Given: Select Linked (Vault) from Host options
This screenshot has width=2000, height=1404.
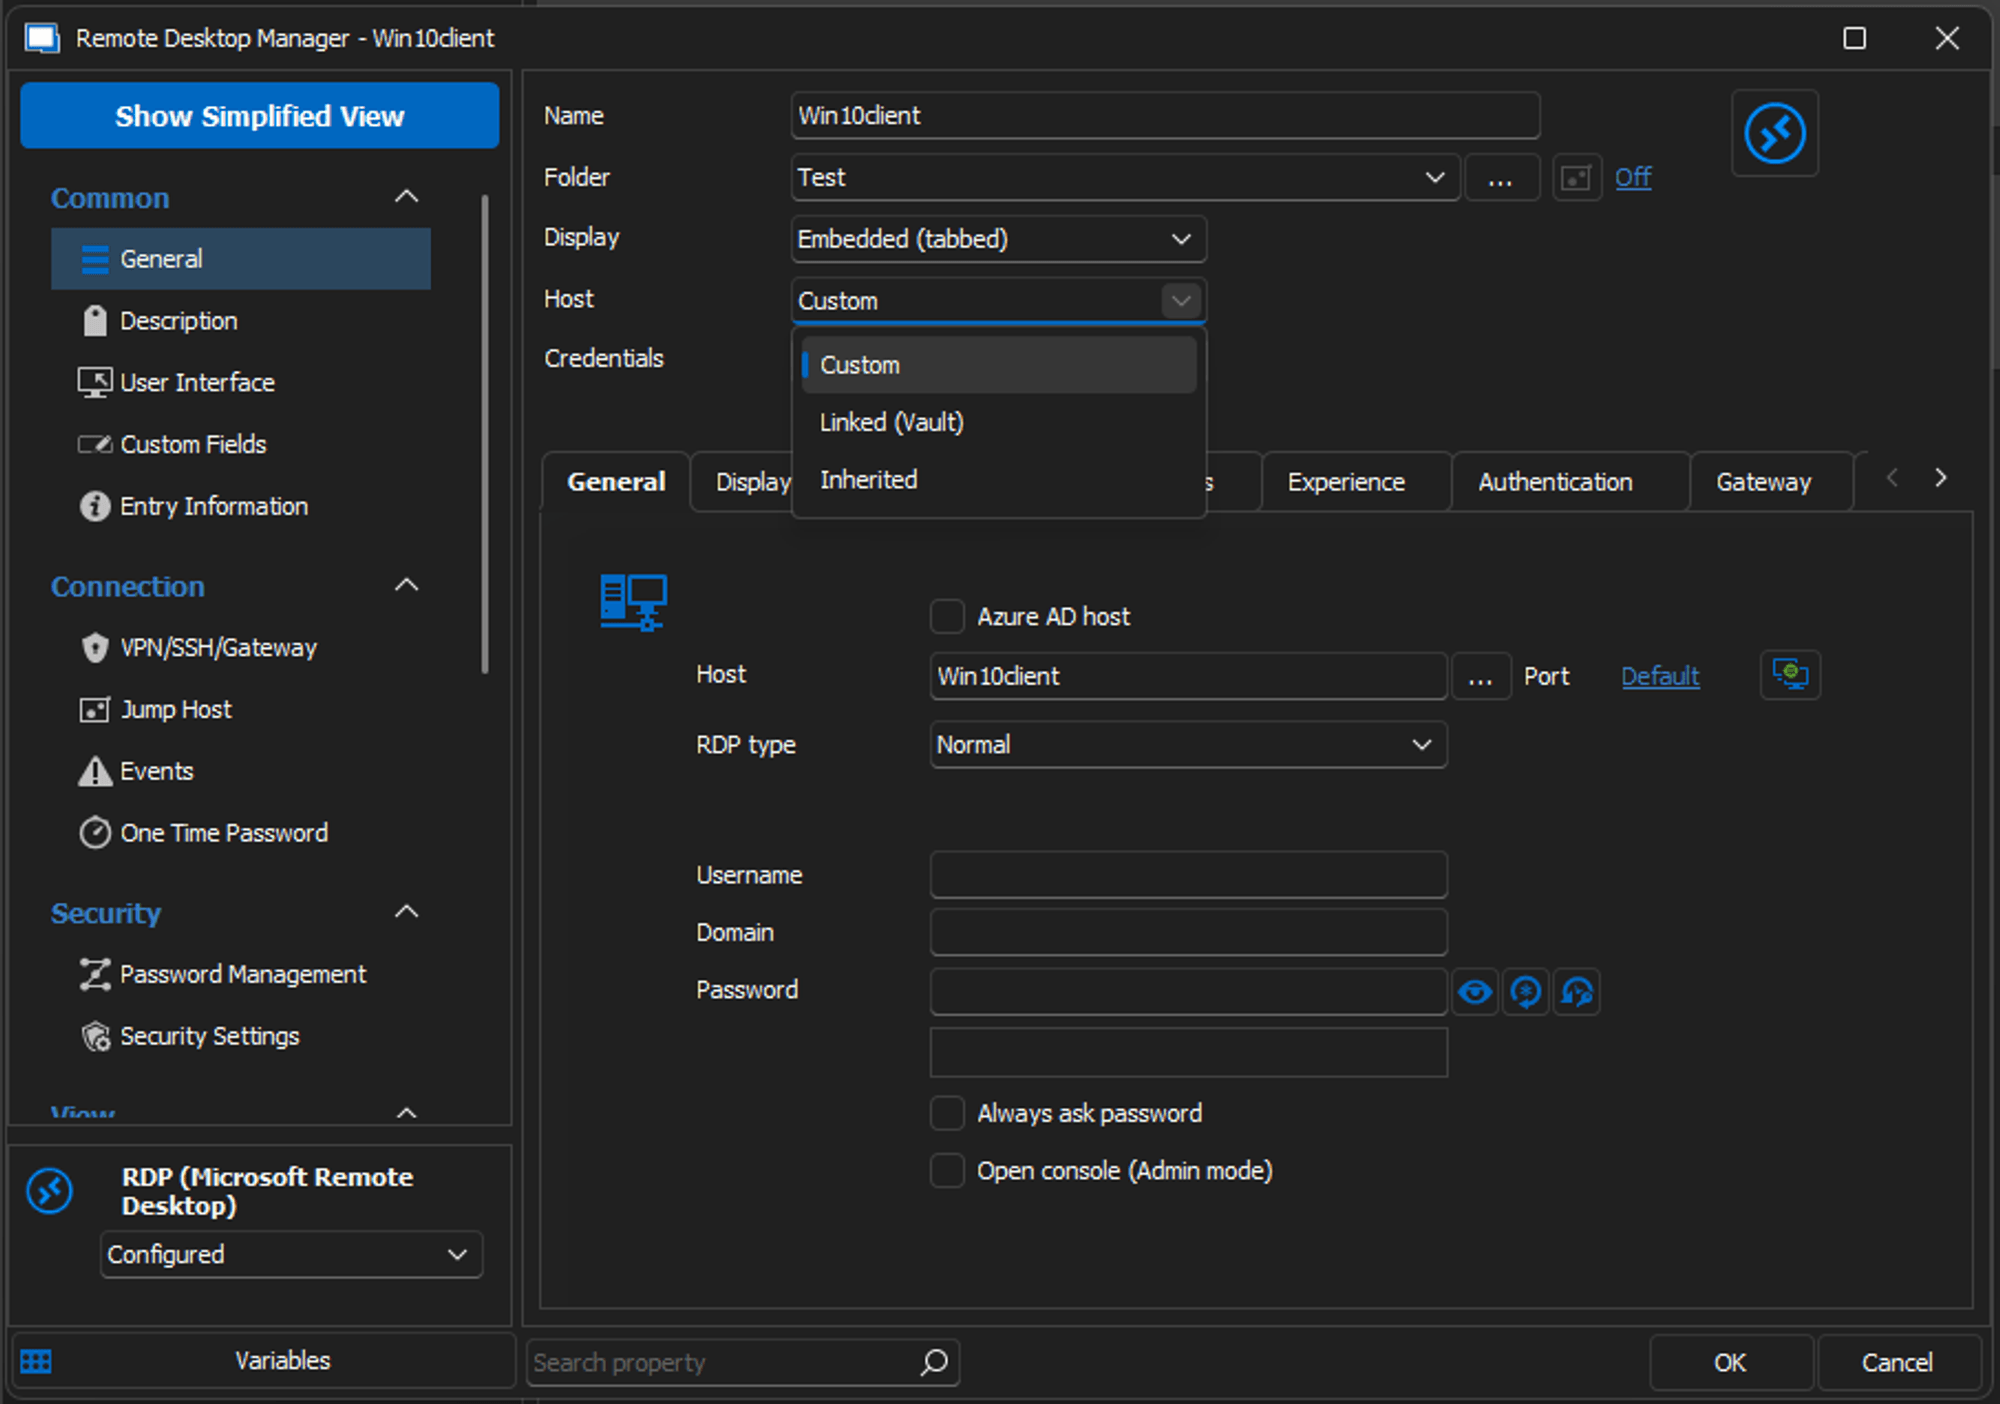Looking at the screenshot, I should click(891, 422).
